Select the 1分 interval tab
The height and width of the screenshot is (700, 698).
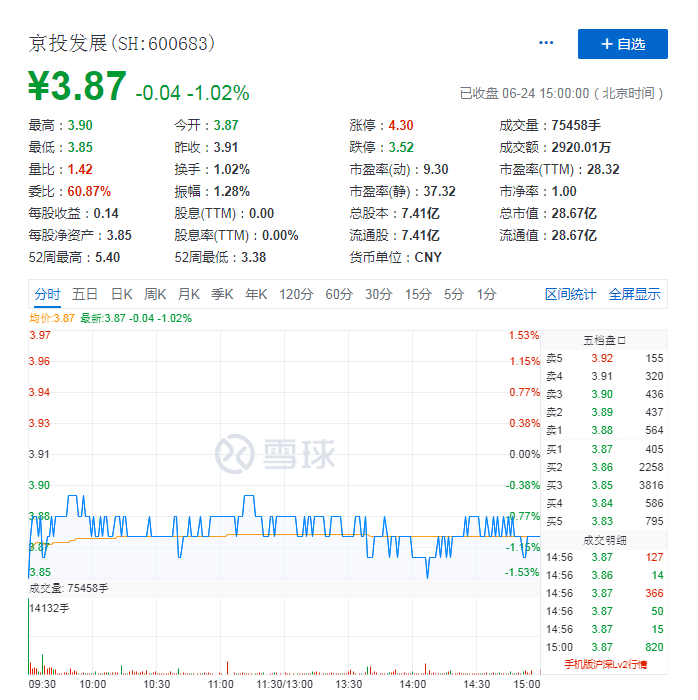click(x=486, y=294)
